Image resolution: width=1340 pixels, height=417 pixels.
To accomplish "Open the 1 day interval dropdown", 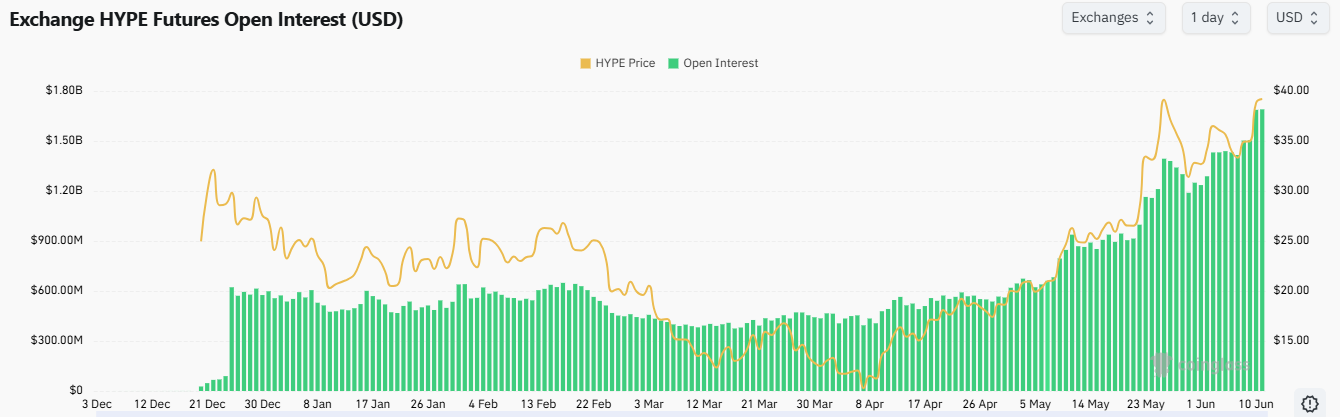I will 1215,18.
